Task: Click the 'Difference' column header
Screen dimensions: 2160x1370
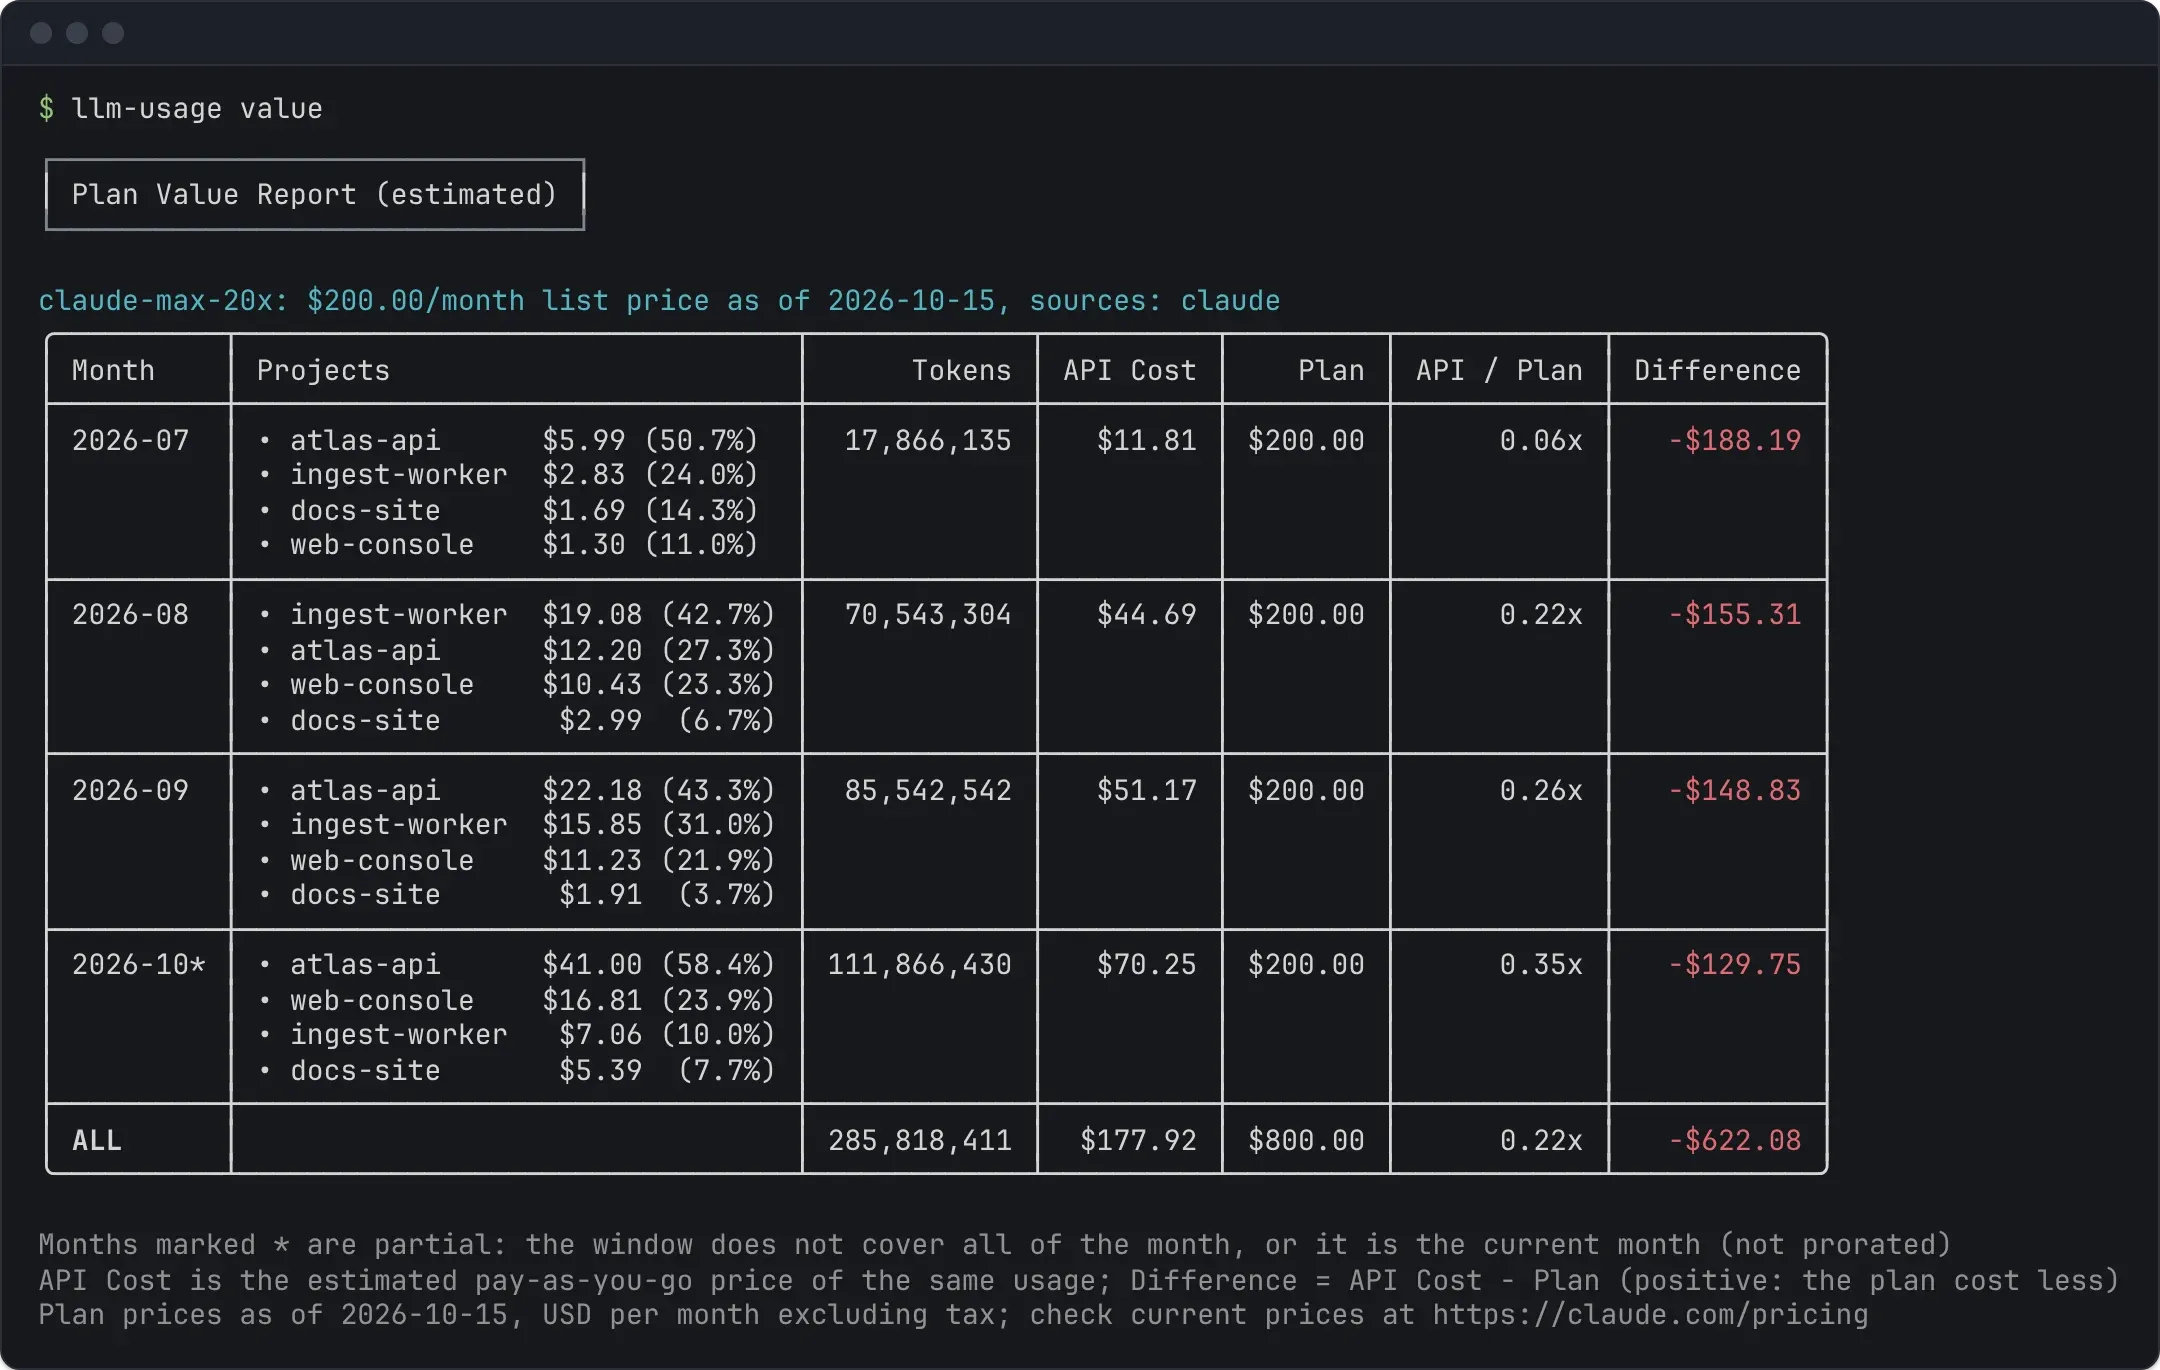Action: tap(1717, 370)
